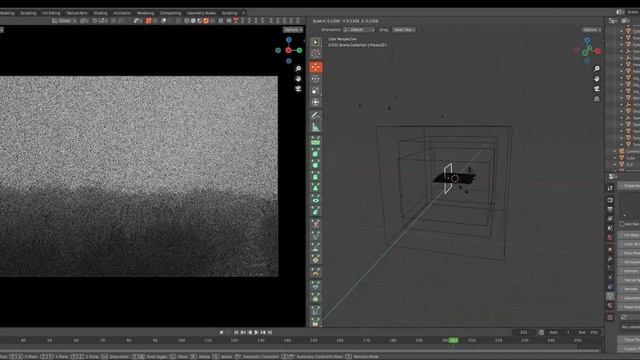Open Options dropdown in left viewport

pyautogui.click(x=293, y=30)
